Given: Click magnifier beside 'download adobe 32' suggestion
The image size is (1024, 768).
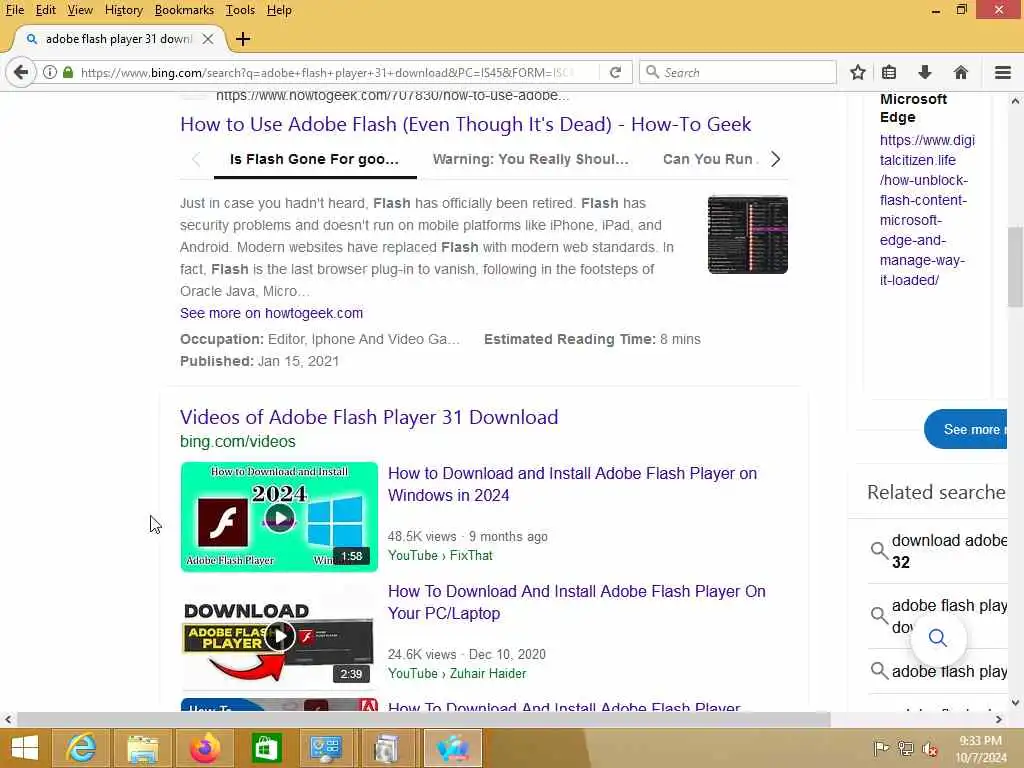Looking at the screenshot, I should 879,551.
